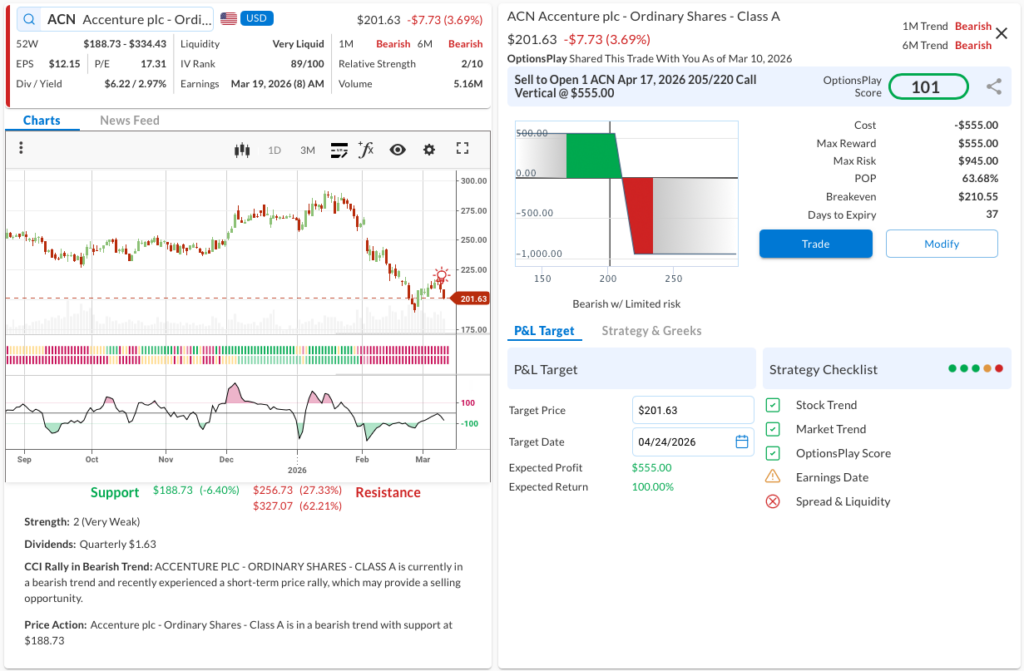This screenshot has width=1024, height=671.
Task: Click the Stock Trend checklist checkbox
Action: (x=773, y=405)
